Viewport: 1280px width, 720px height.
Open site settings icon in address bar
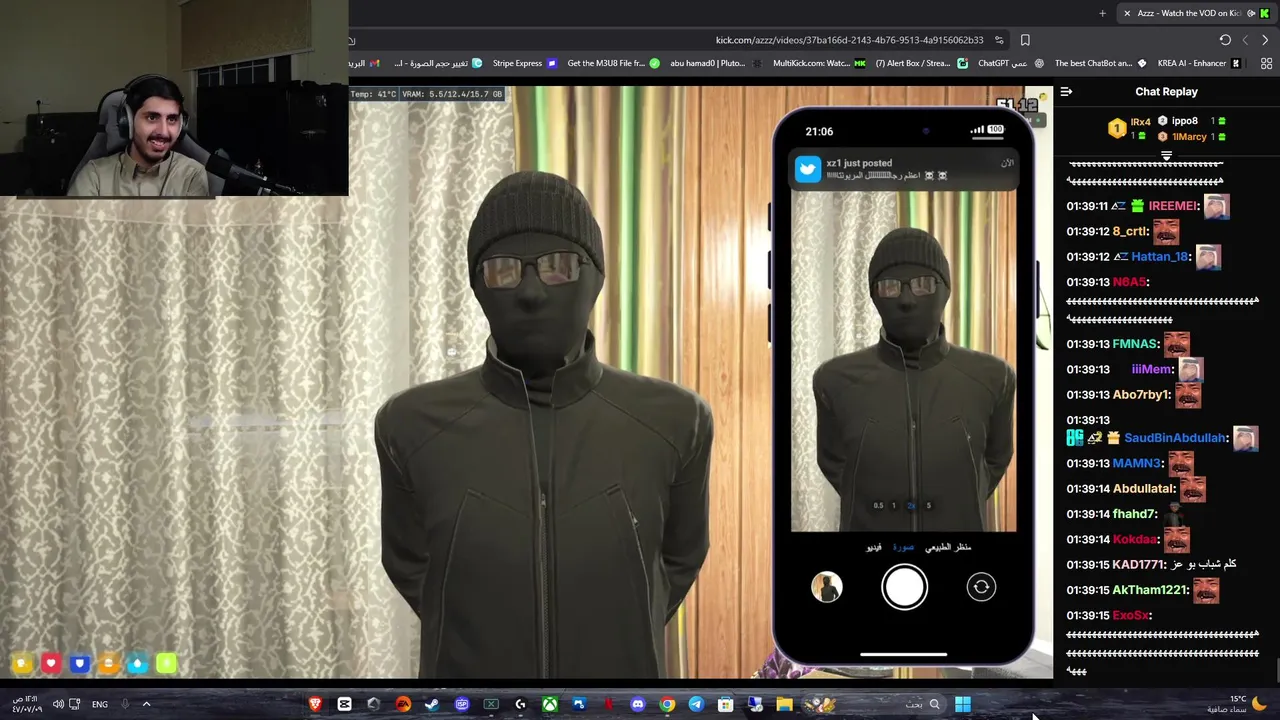[998, 40]
